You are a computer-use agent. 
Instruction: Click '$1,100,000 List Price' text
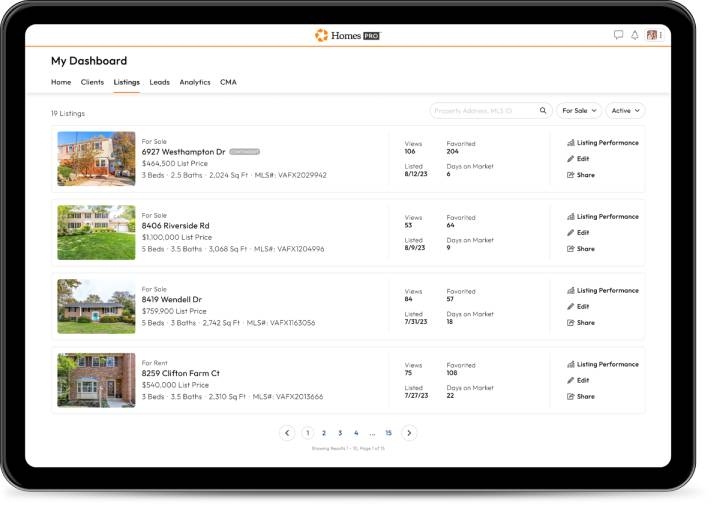177,237
